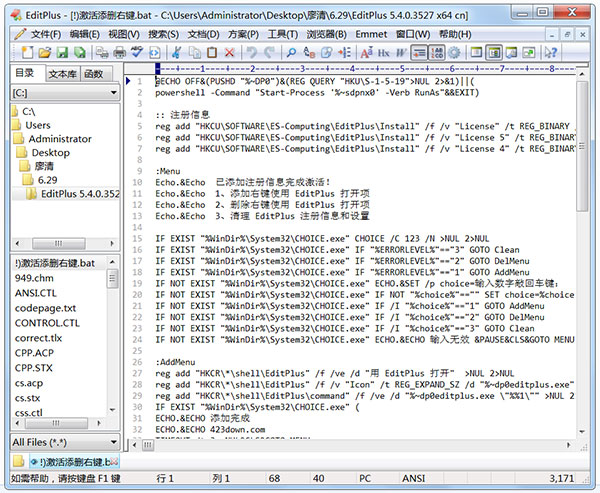This screenshot has width=600, height=493.
Task: Open the Emmet menu
Action: tap(371, 34)
